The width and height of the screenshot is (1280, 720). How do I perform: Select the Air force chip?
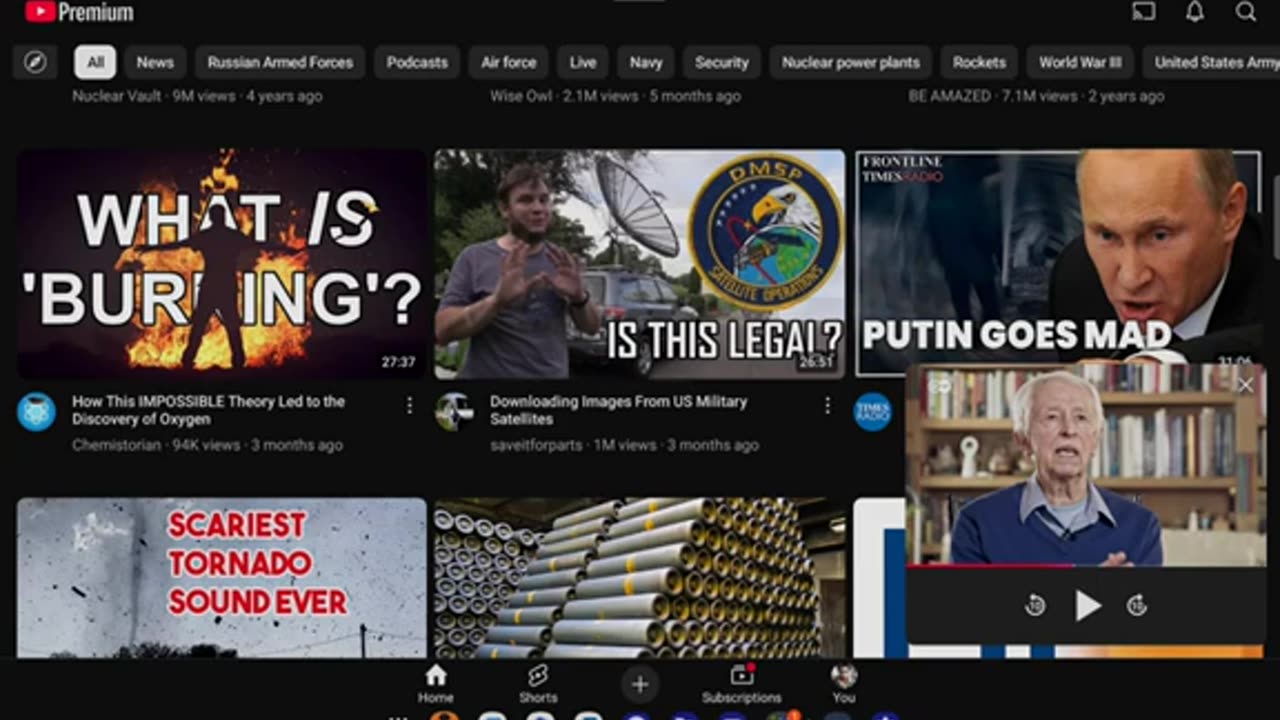[x=509, y=62]
